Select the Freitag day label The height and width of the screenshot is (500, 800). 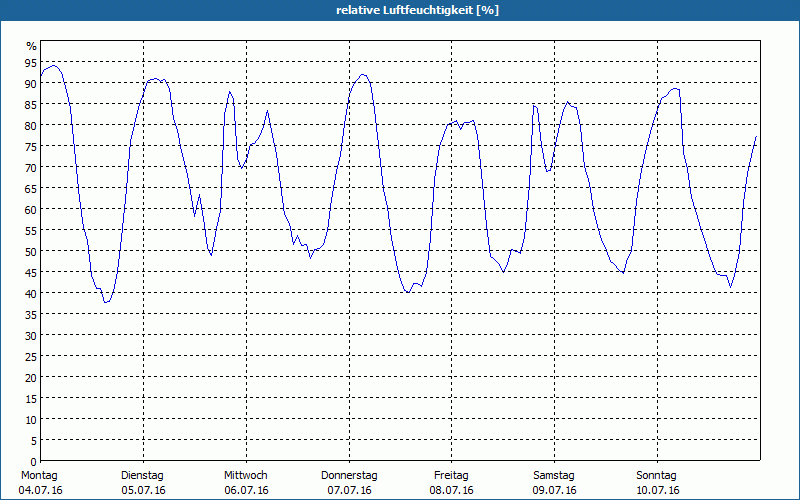click(x=452, y=475)
